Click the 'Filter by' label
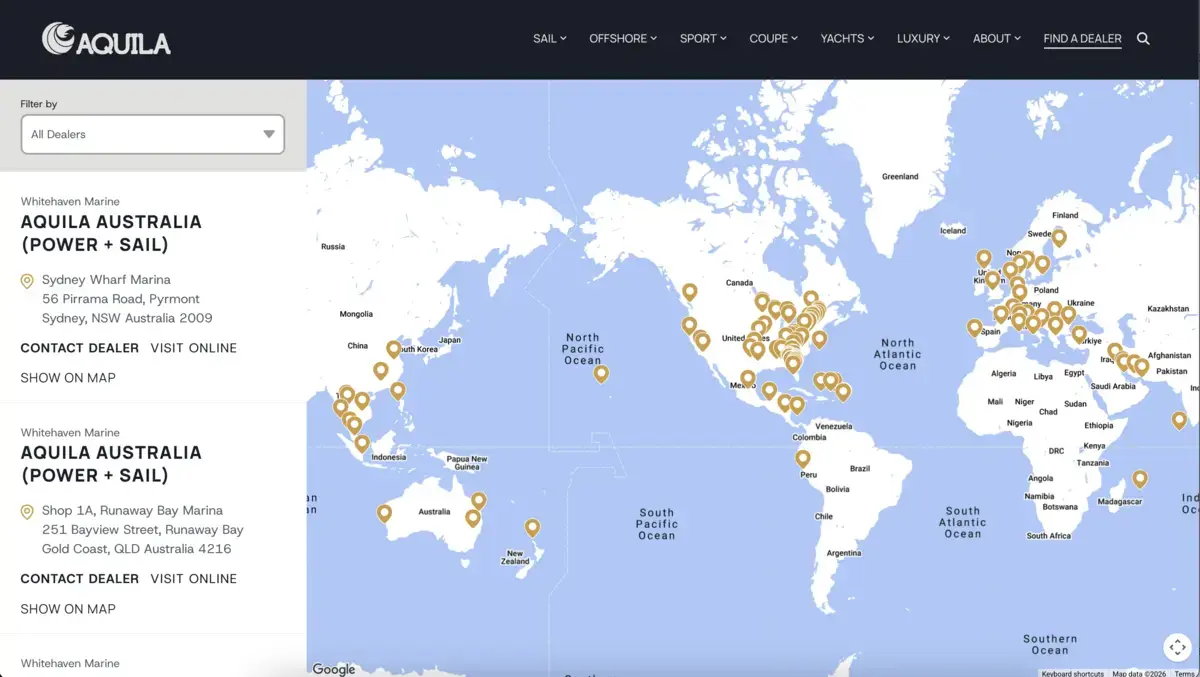Image resolution: width=1200 pixels, height=677 pixels. [x=39, y=104]
